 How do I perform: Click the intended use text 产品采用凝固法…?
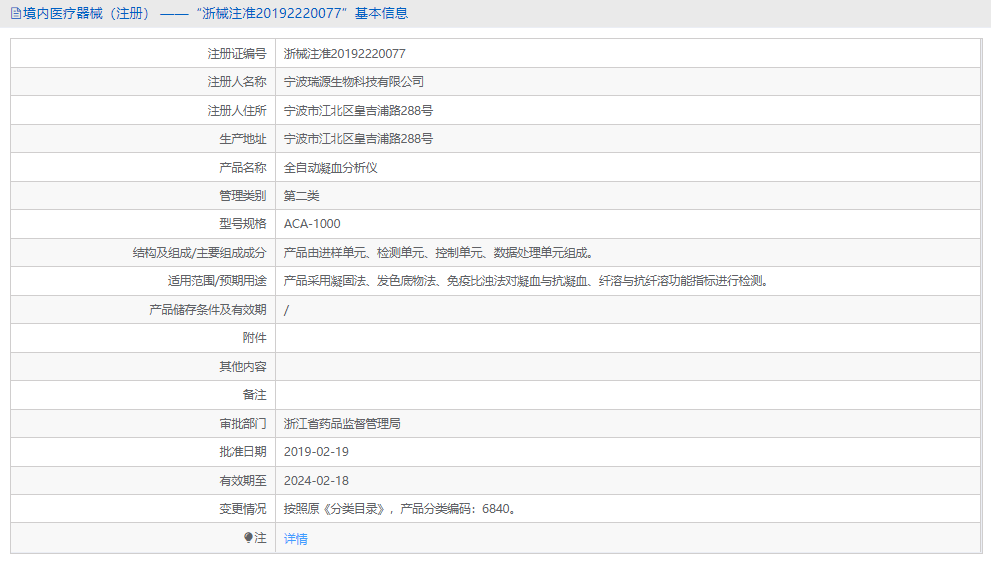click(x=526, y=281)
